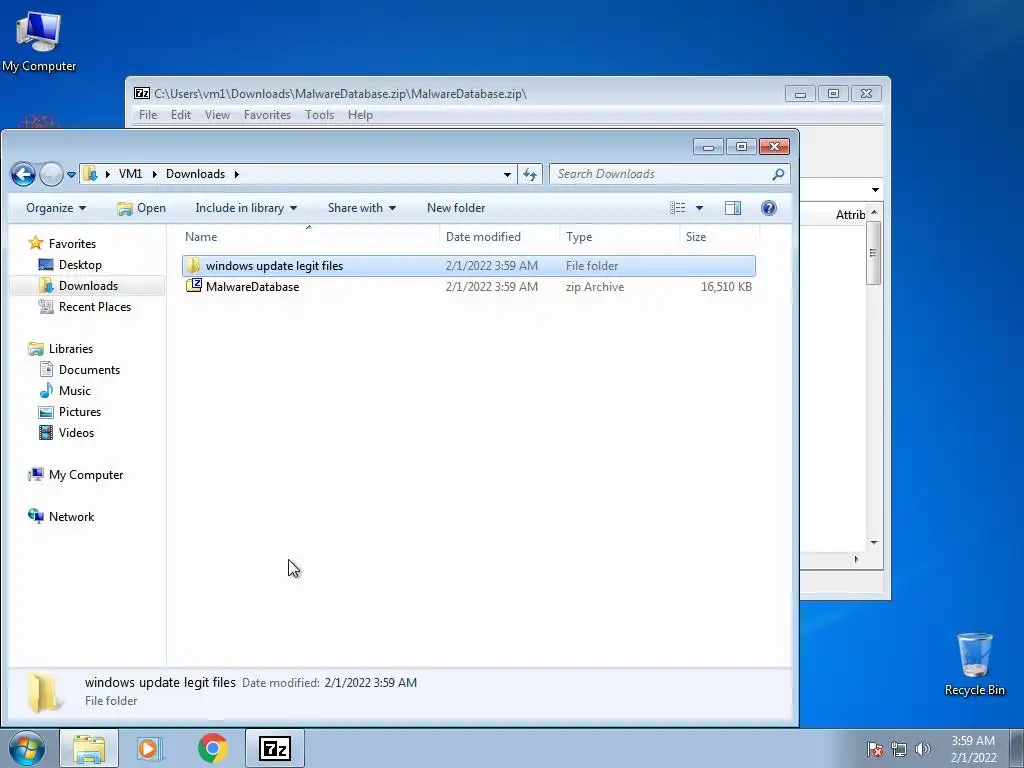Select Downloads in the navigation pane
Viewport: 1024px width, 768px height.
point(88,285)
